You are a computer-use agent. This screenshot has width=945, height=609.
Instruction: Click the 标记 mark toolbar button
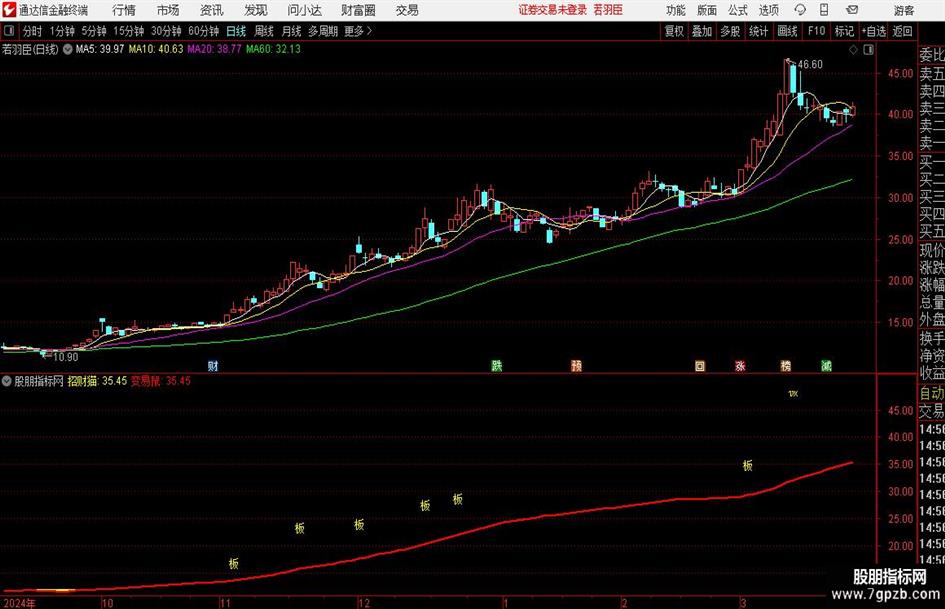coord(844,31)
